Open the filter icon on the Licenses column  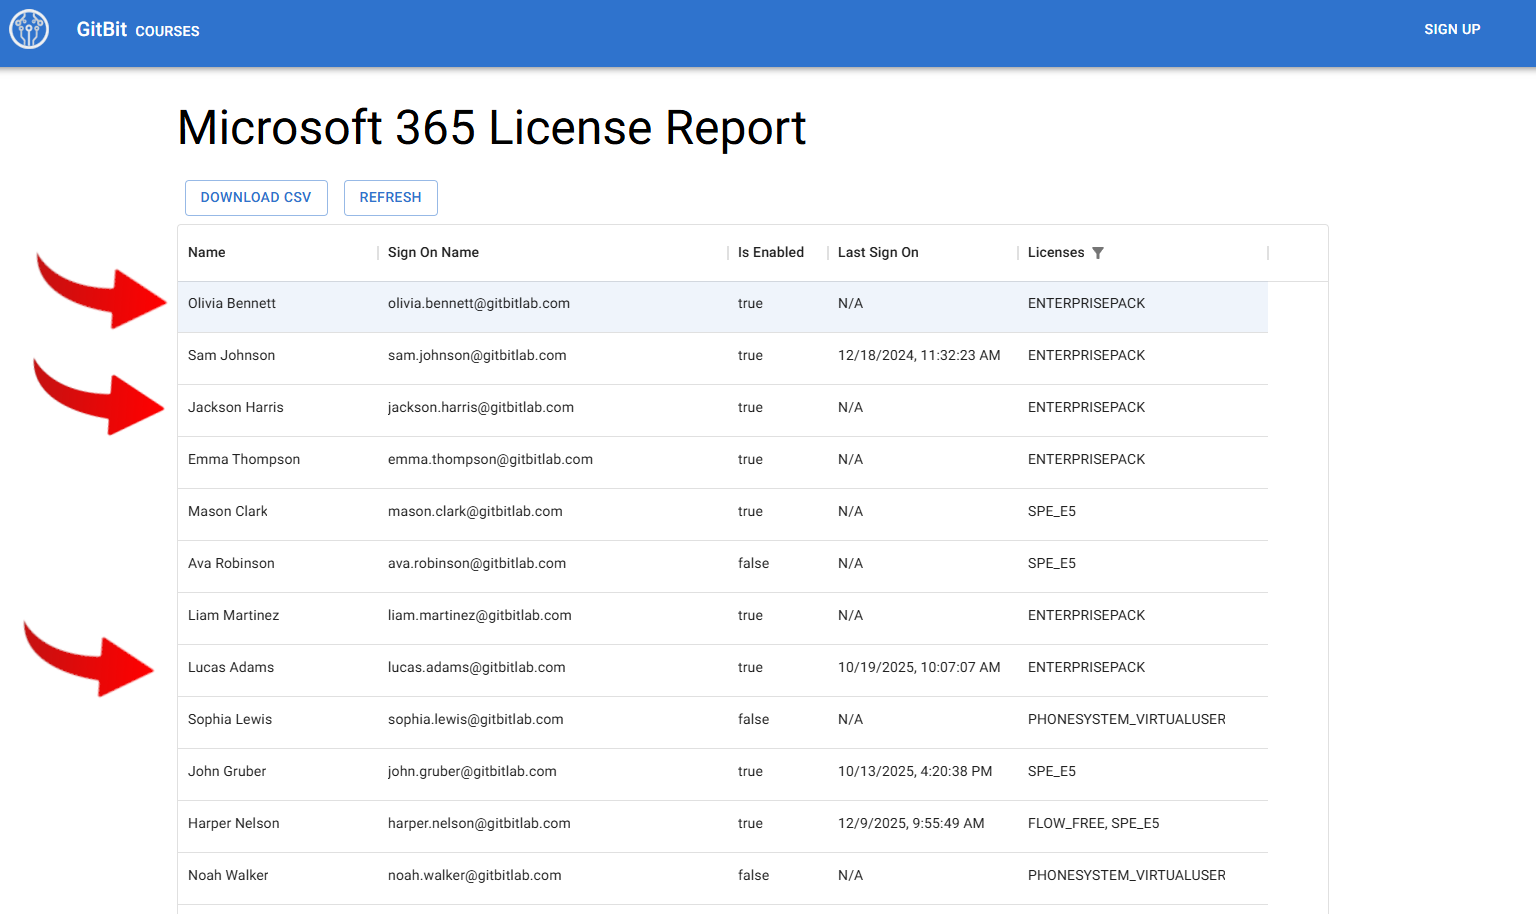coord(1098,252)
